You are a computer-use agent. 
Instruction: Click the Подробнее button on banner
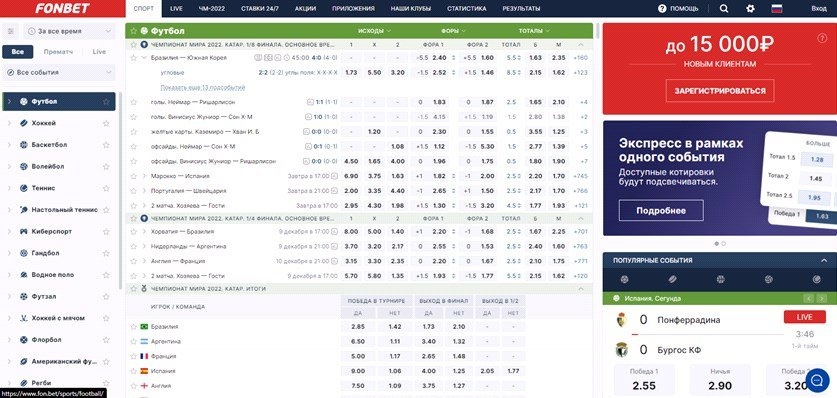(661, 210)
